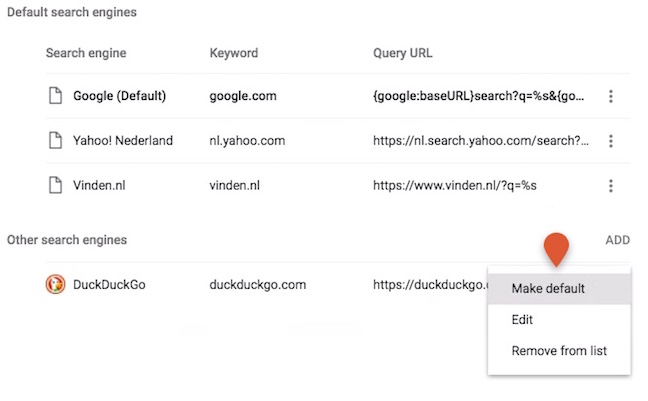648x401 pixels.
Task: Click ADD to add a search engine
Action: (617, 240)
